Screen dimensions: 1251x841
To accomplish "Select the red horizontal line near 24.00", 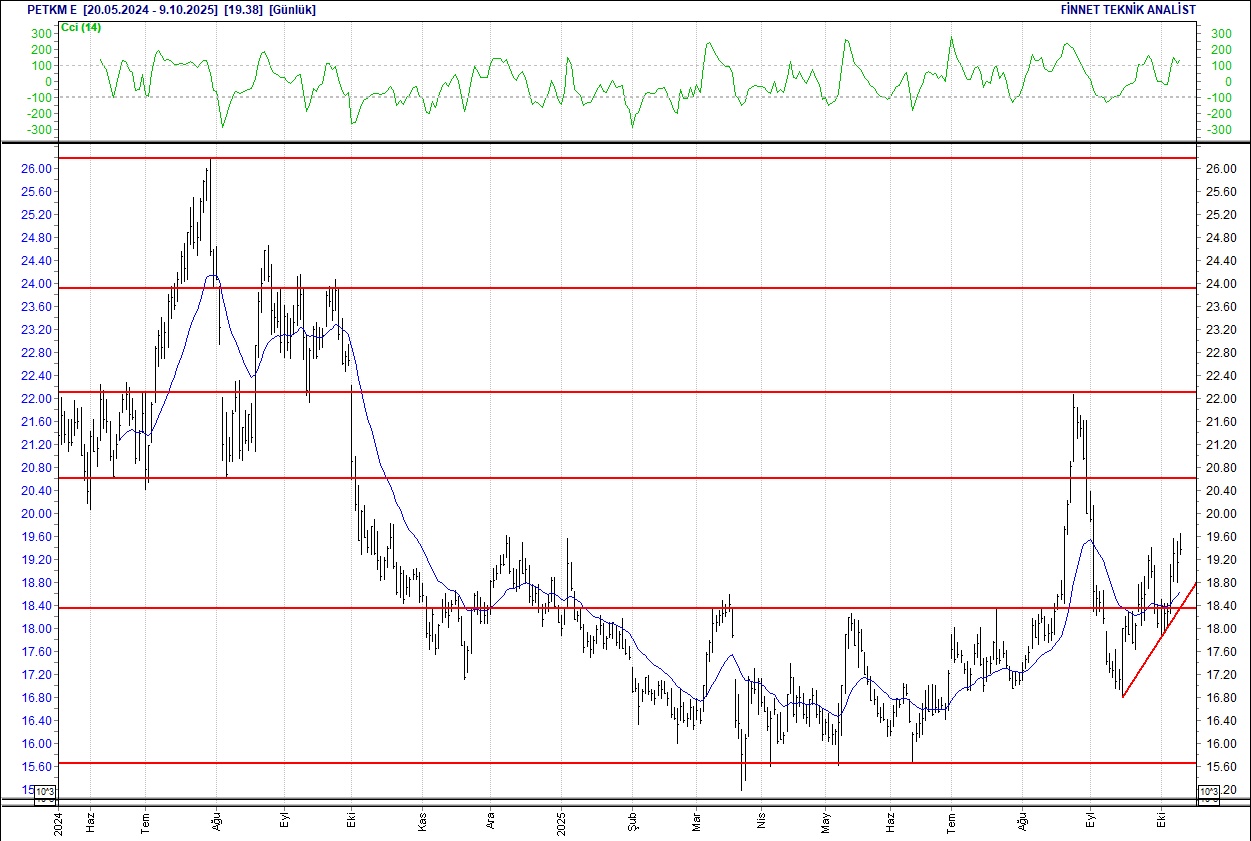I will click(600, 288).
